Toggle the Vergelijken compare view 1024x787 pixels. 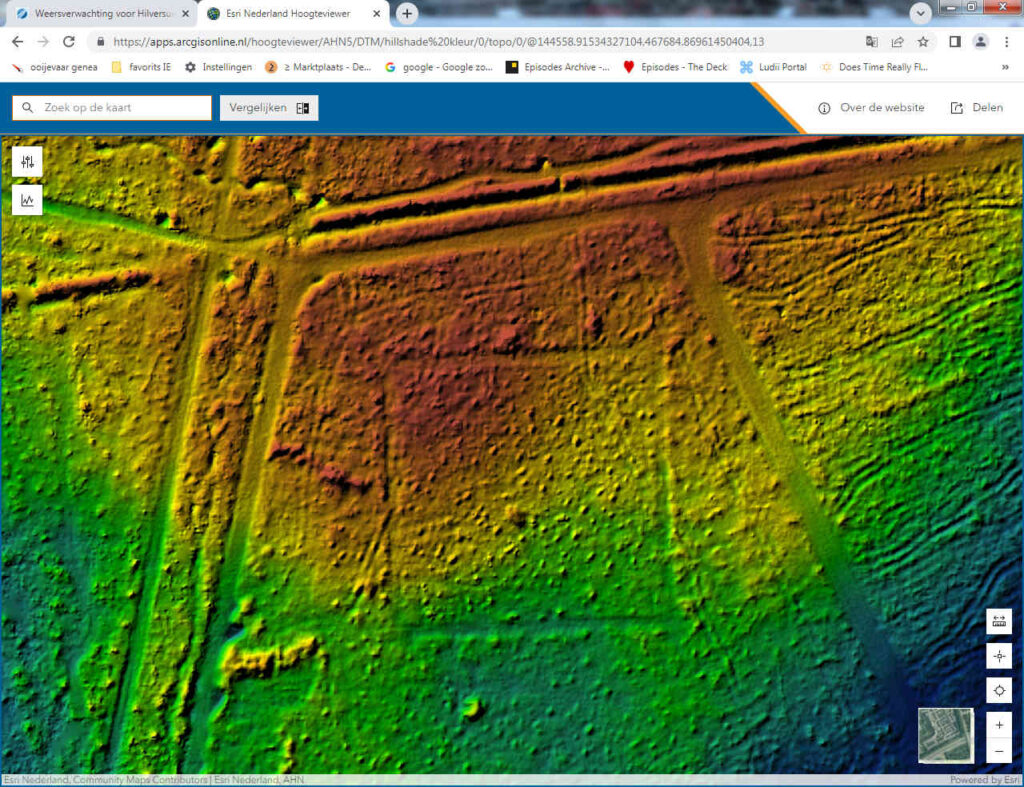tap(269, 108)
